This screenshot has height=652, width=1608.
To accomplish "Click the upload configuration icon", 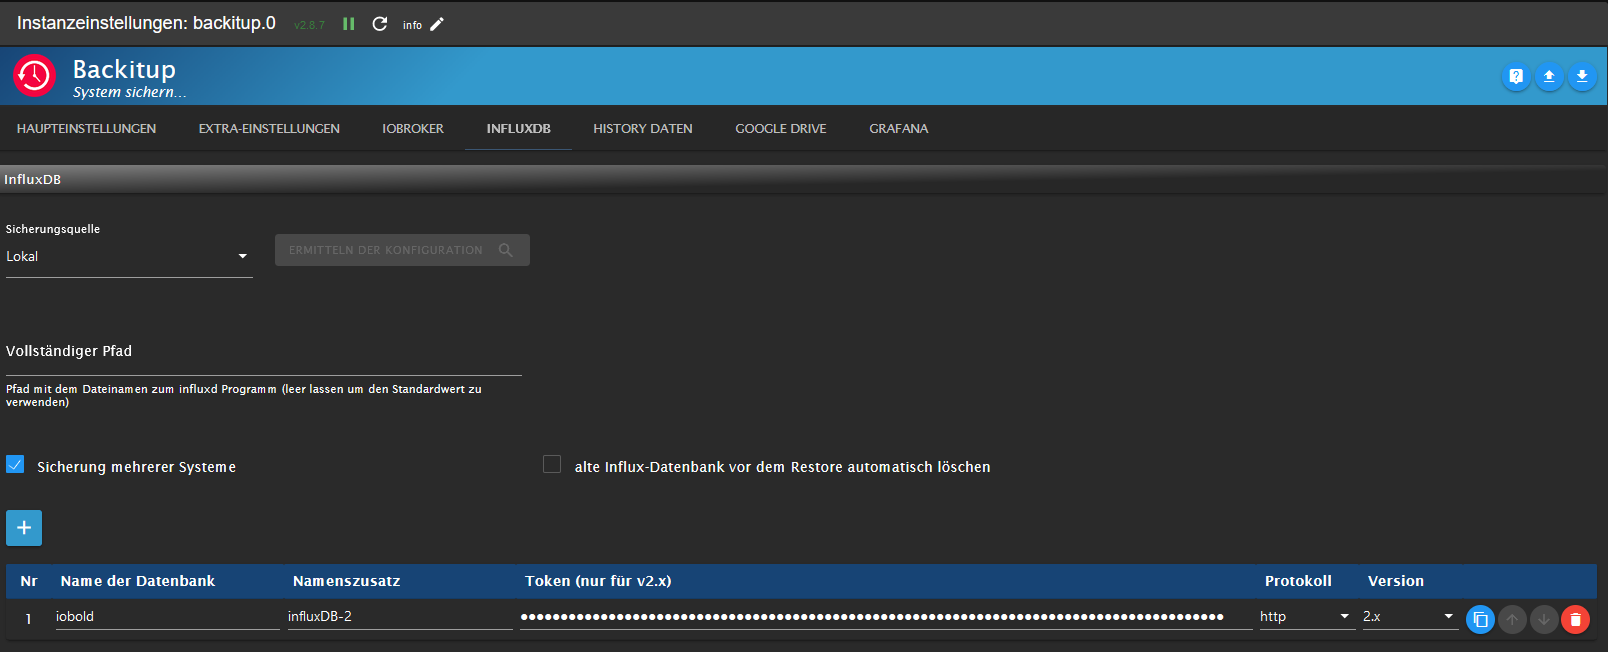I will coord(1549,76).
